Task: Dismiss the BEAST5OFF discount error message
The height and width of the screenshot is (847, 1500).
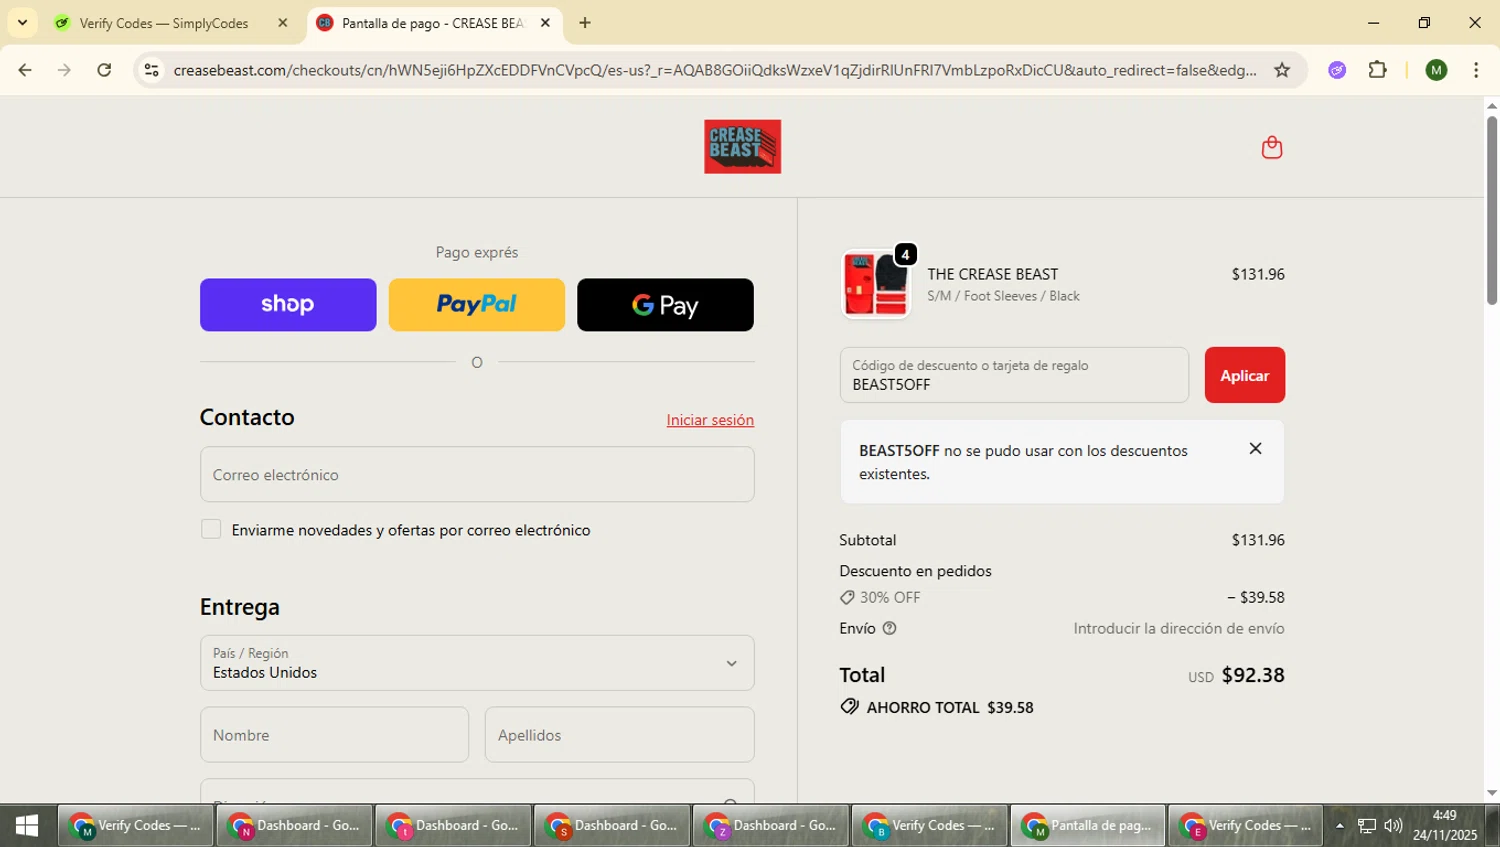Action: [1255, 449]
